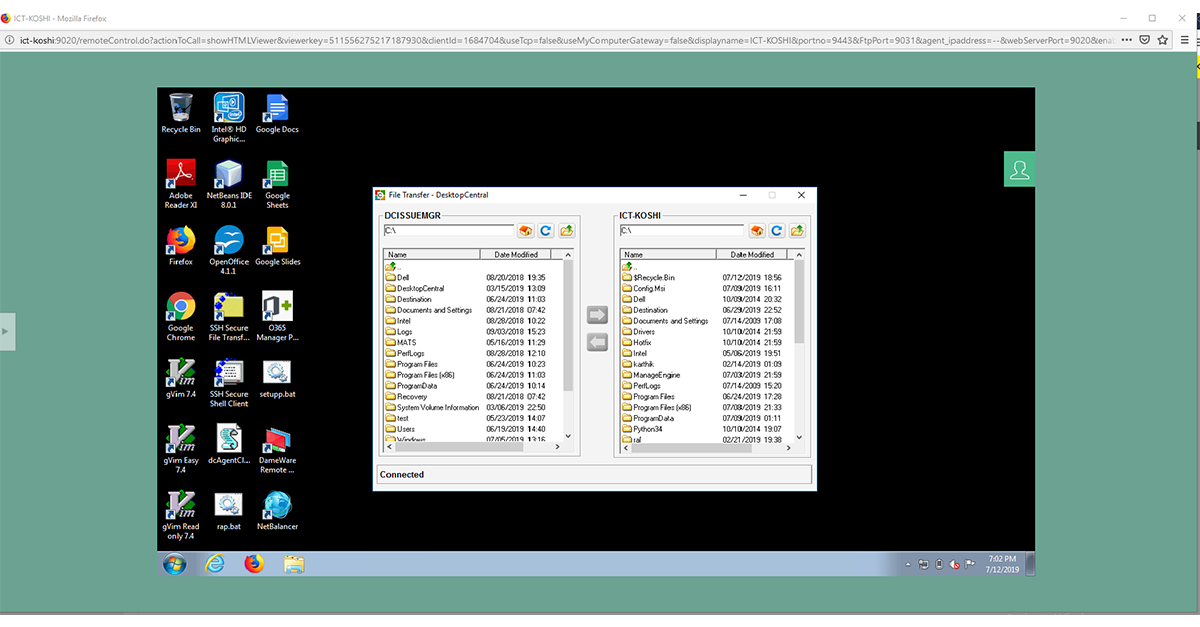
Task: Bookmark this page with the star icon
Action: pos(1163,40)
